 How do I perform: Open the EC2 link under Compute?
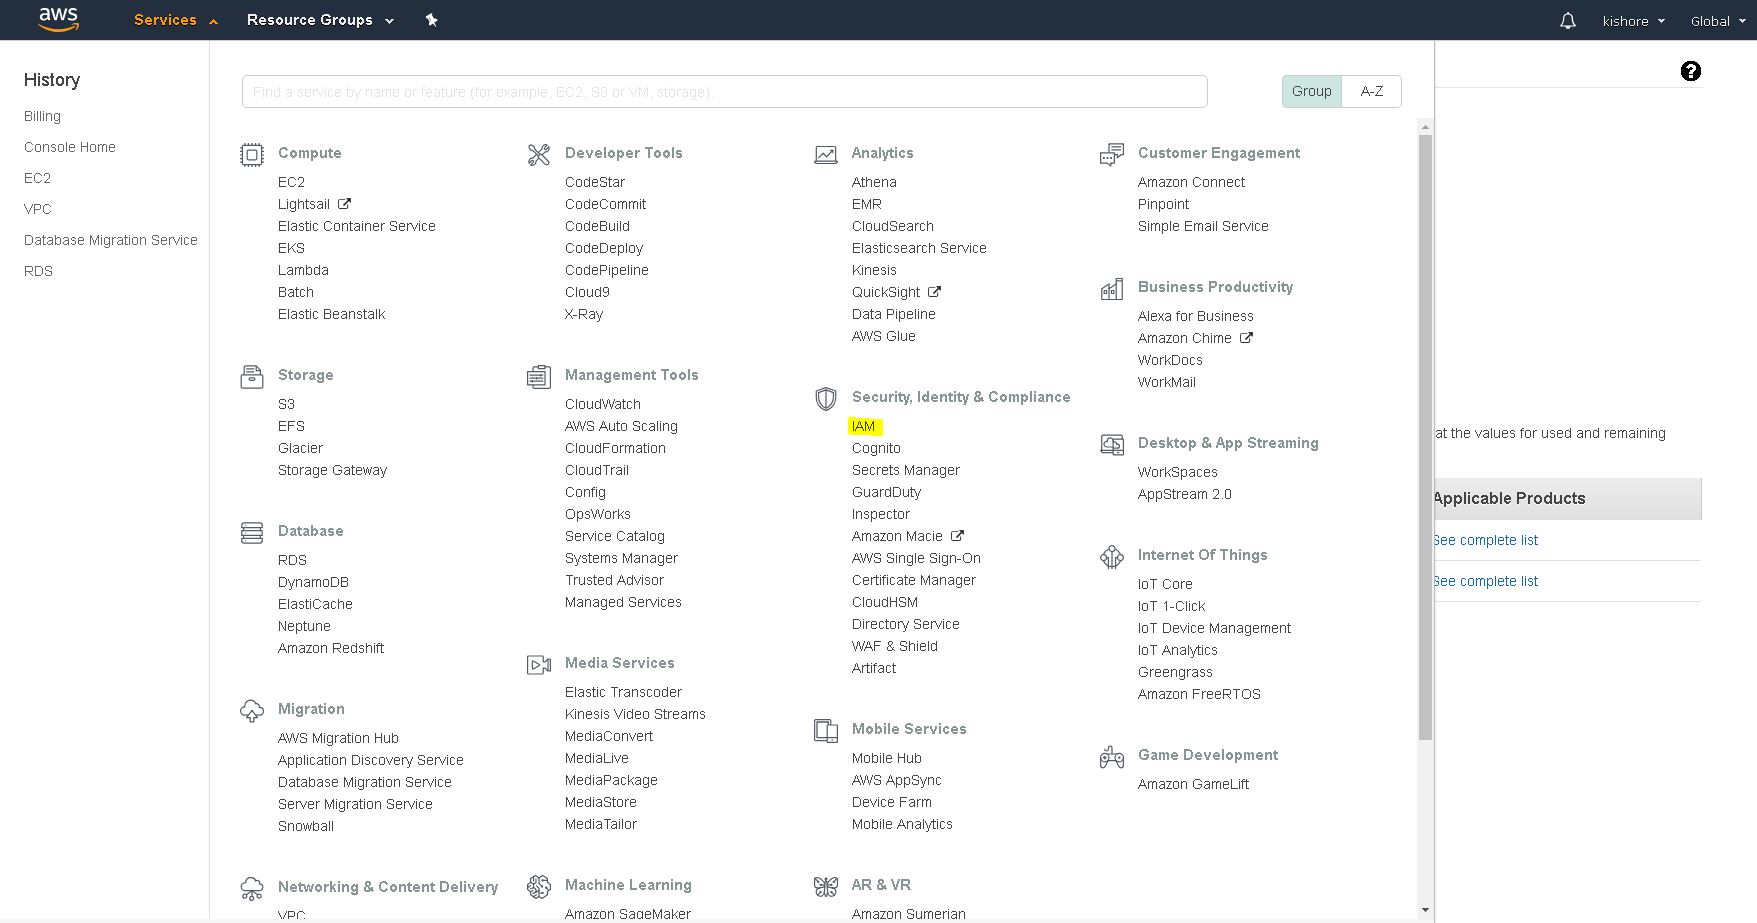(x=291, y=182)
